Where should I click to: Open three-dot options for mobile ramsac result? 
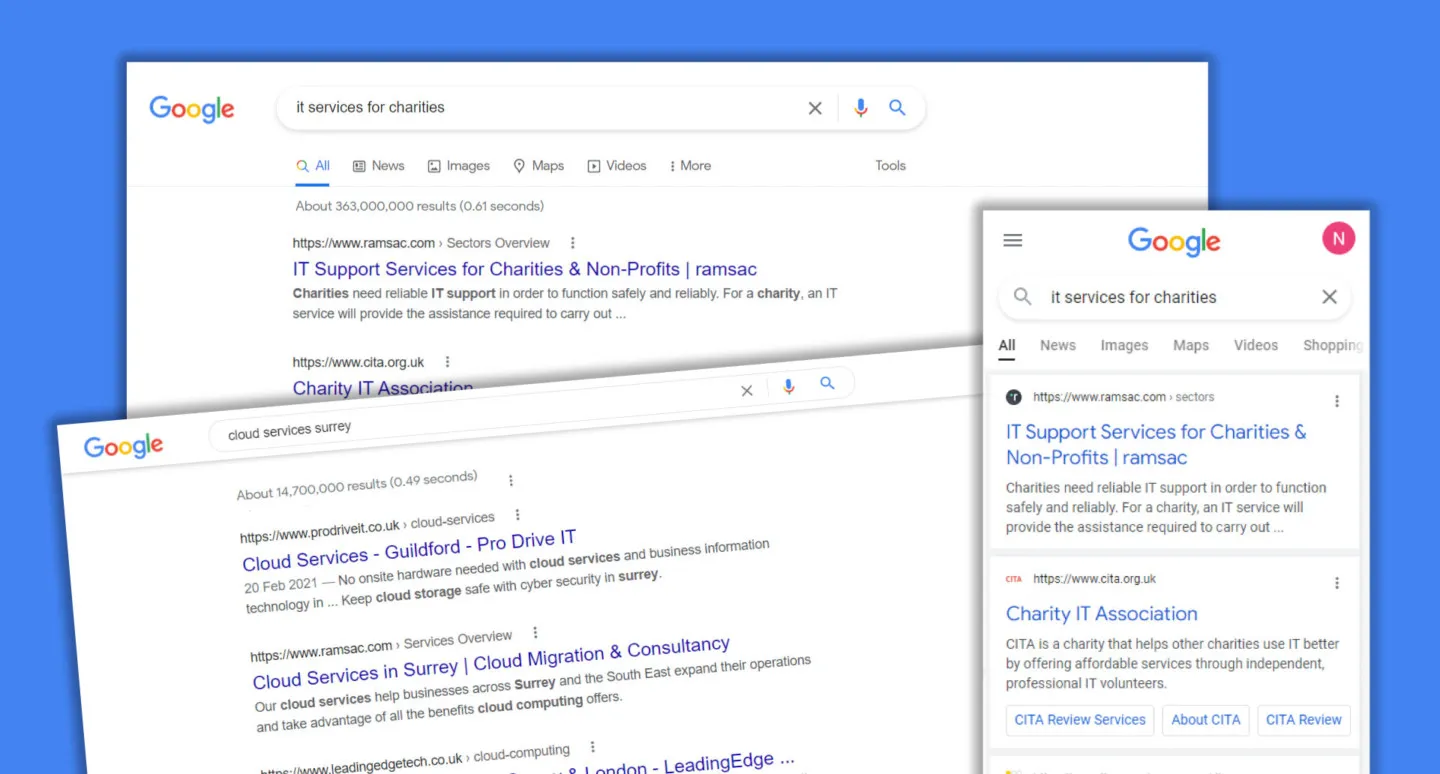(1337, 401)
